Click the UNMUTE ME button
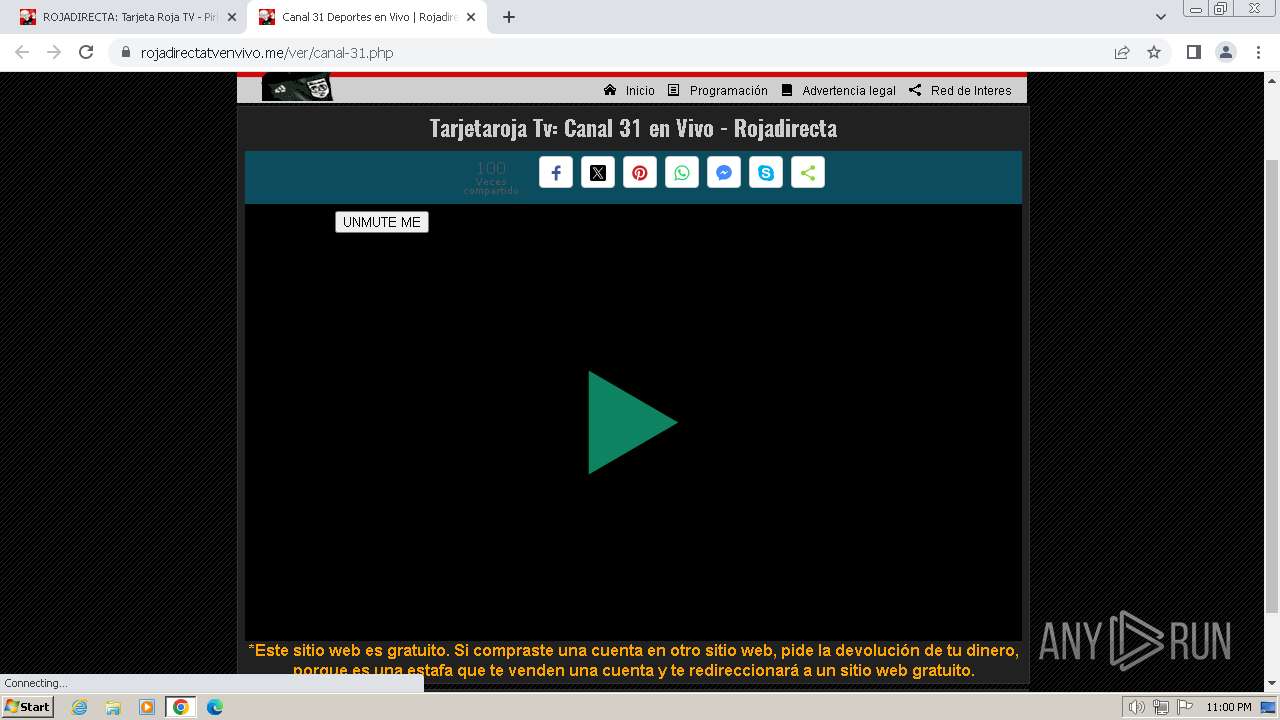1280x720 pixels. pyautogui.click(x=382, y=222)
